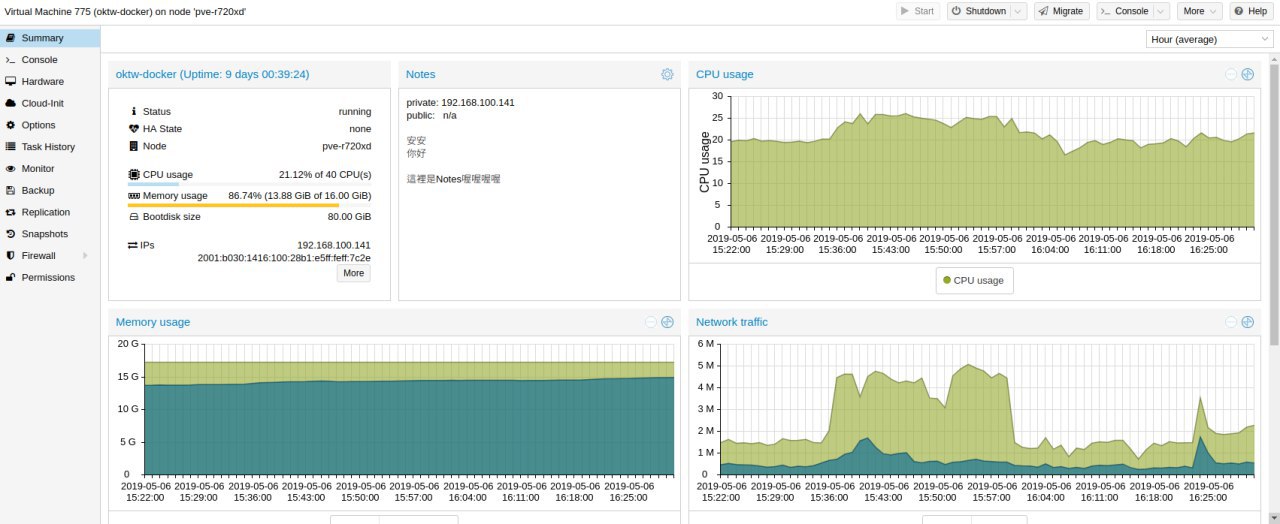The image size is (1280, 524).
Task: Open the Hour (average) timeframe dropdown
Action: point(1209,39)
